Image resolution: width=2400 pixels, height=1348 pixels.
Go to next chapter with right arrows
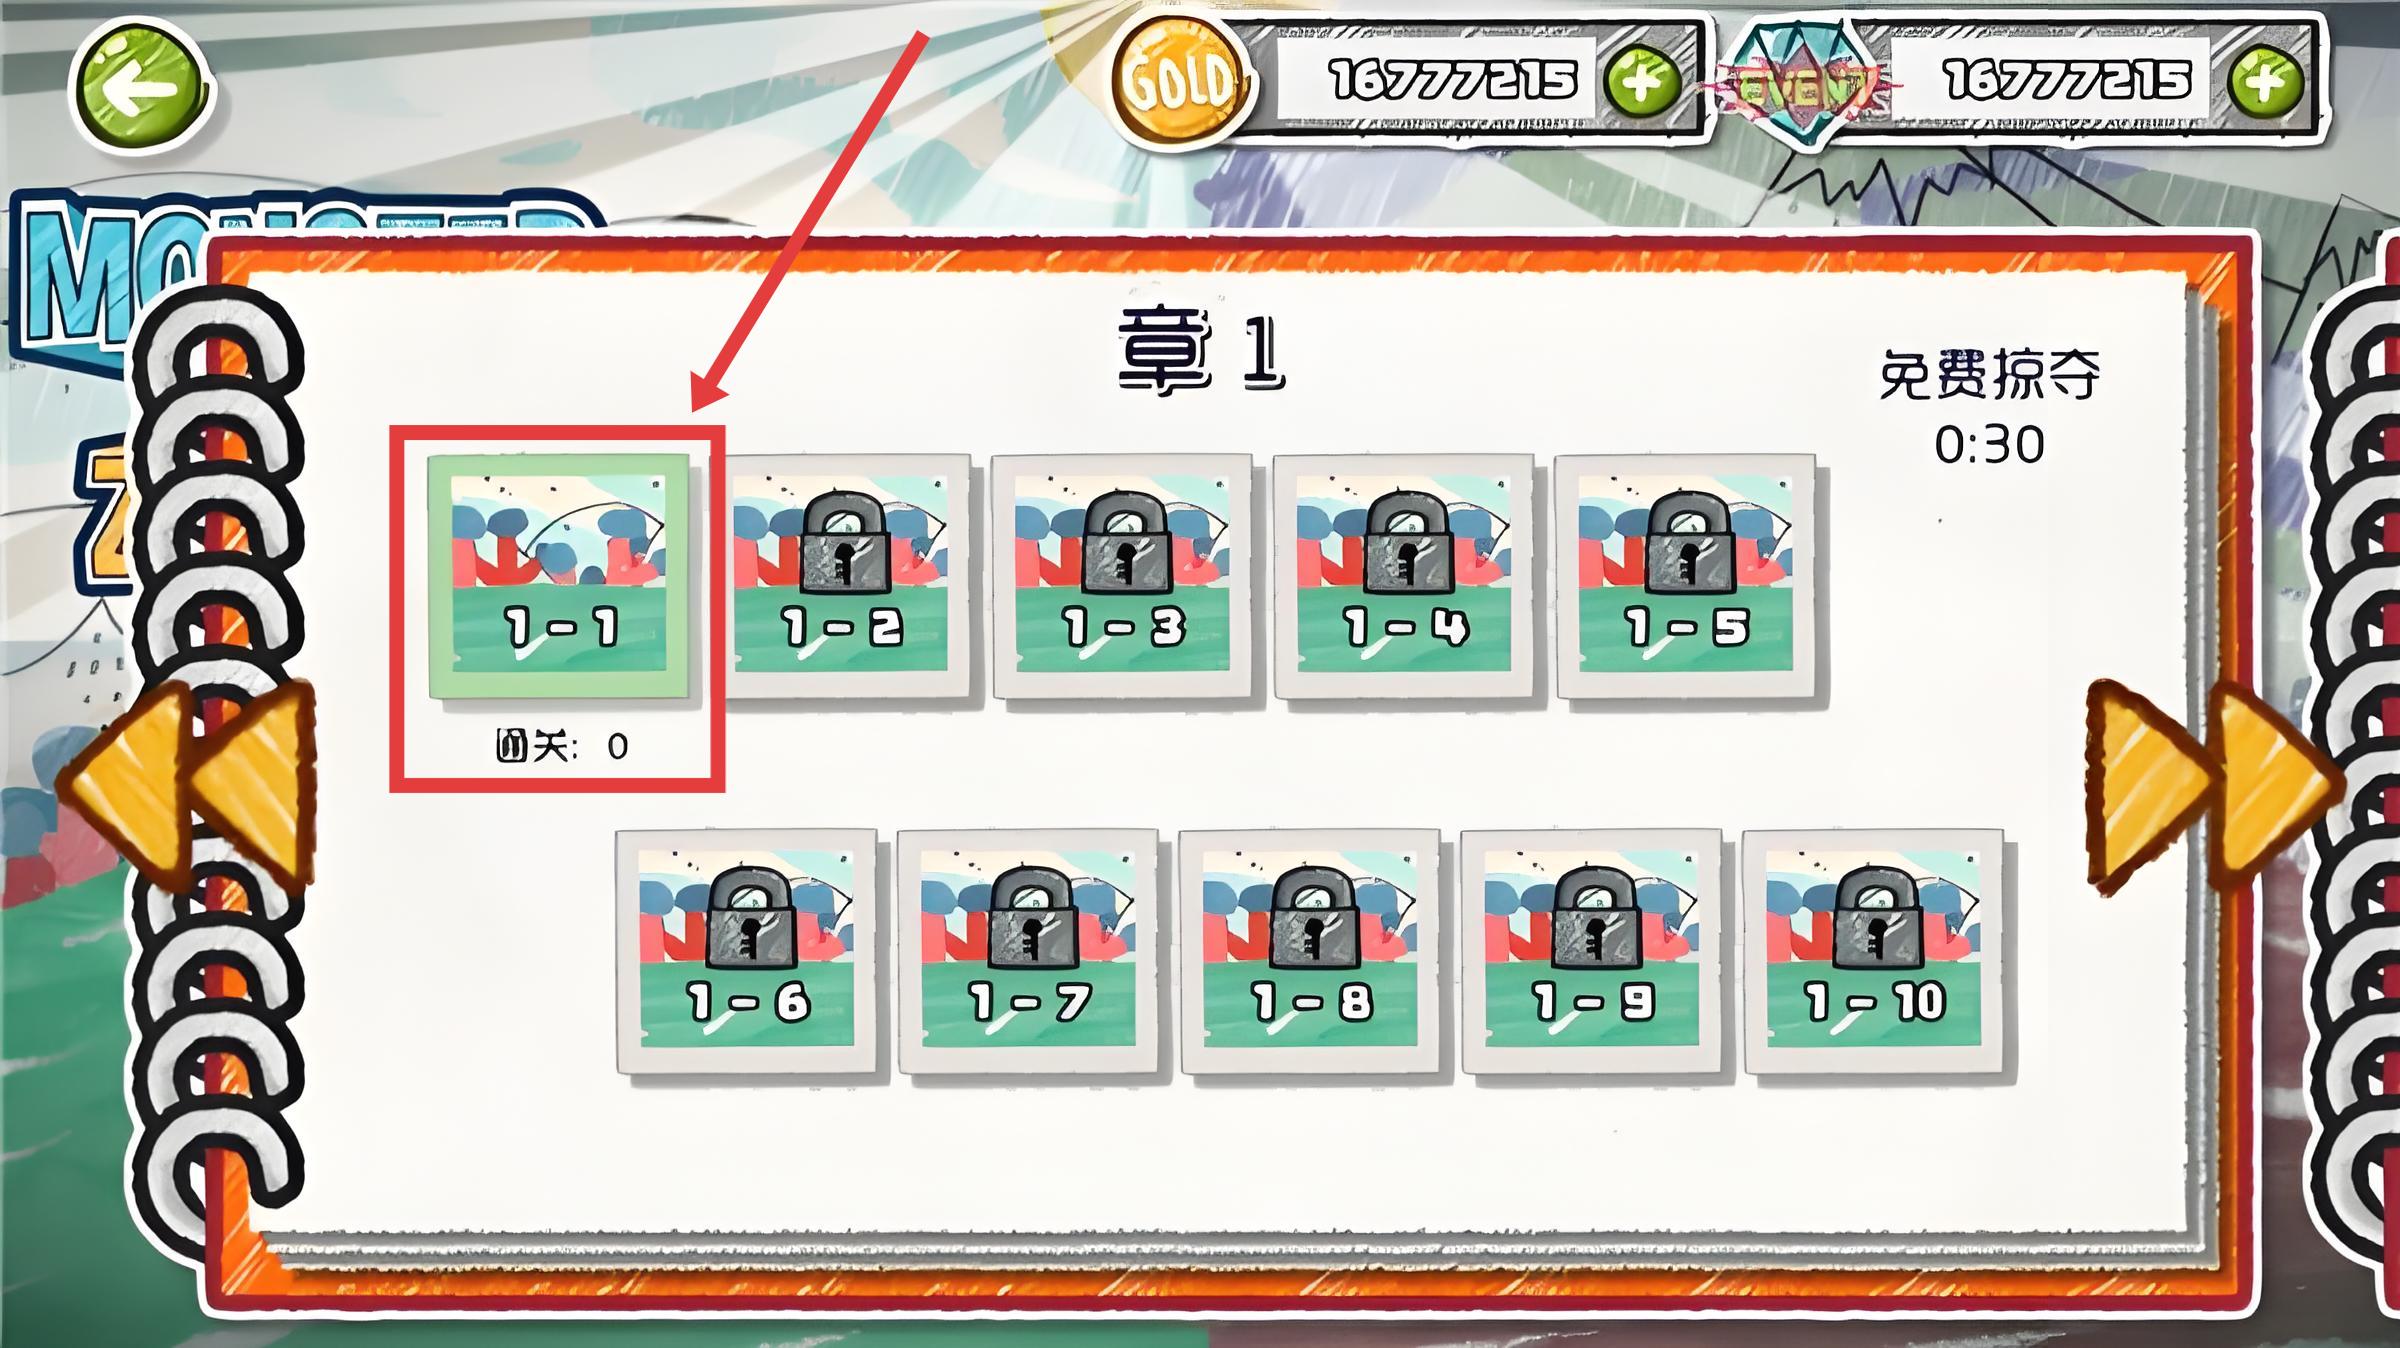pos(2214,786)
